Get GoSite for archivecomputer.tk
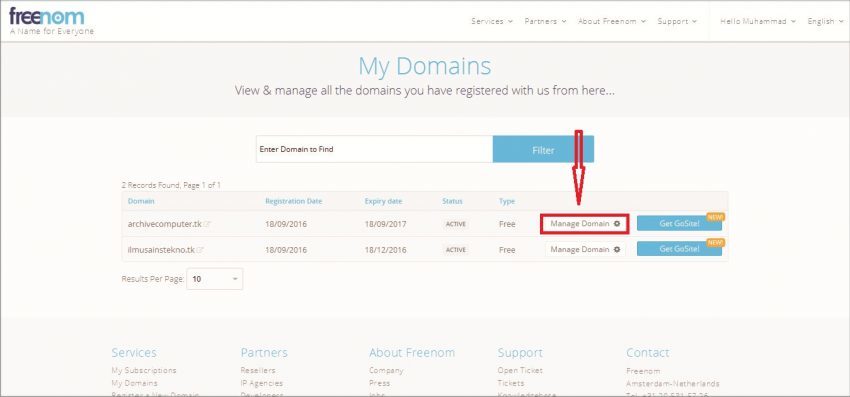 click(679, 223)
